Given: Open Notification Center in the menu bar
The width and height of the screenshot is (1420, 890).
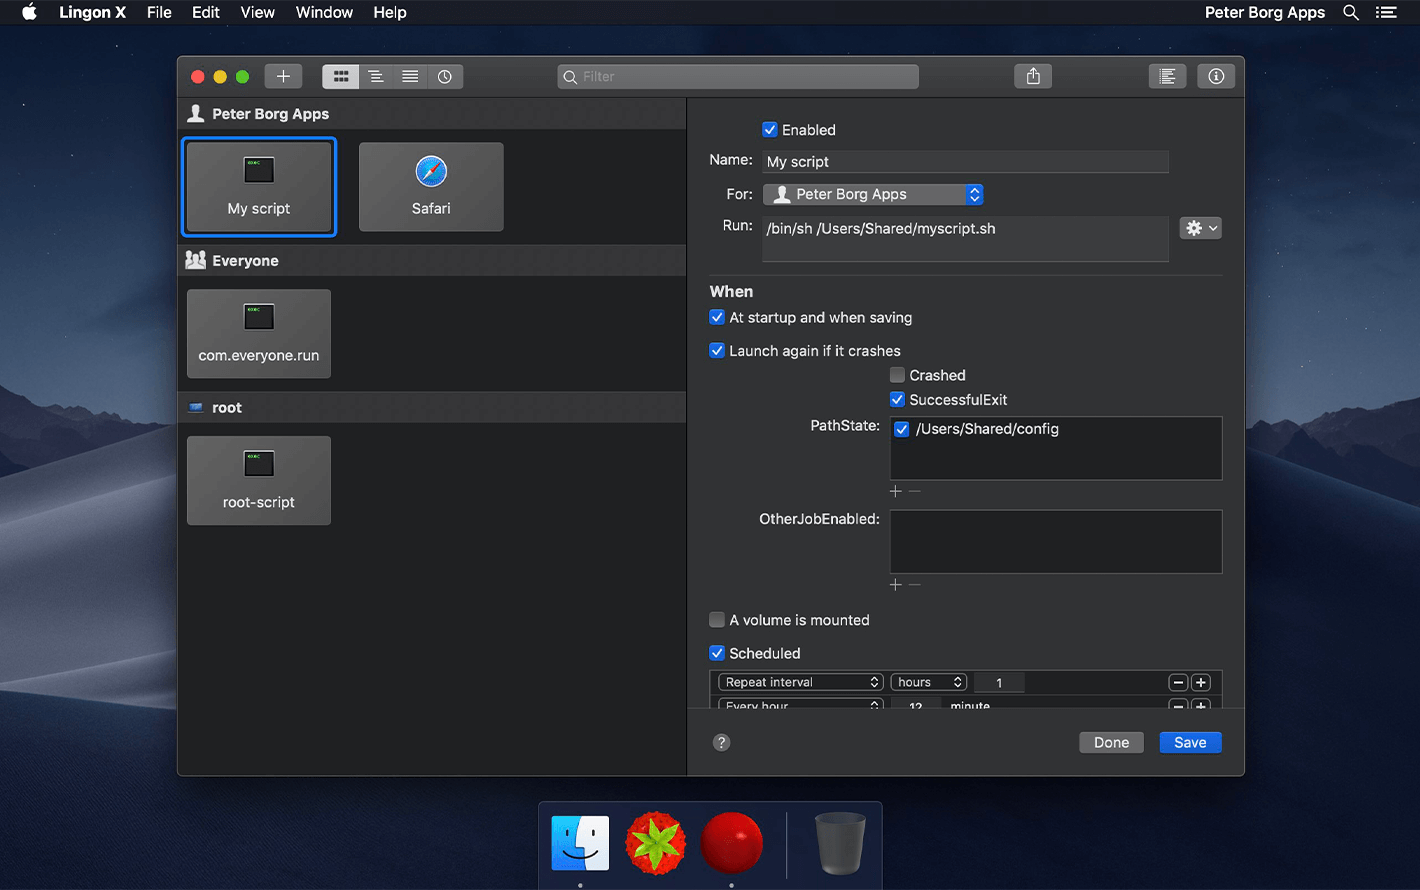Looking at the screenshot, I should (x=1386, y=12).
